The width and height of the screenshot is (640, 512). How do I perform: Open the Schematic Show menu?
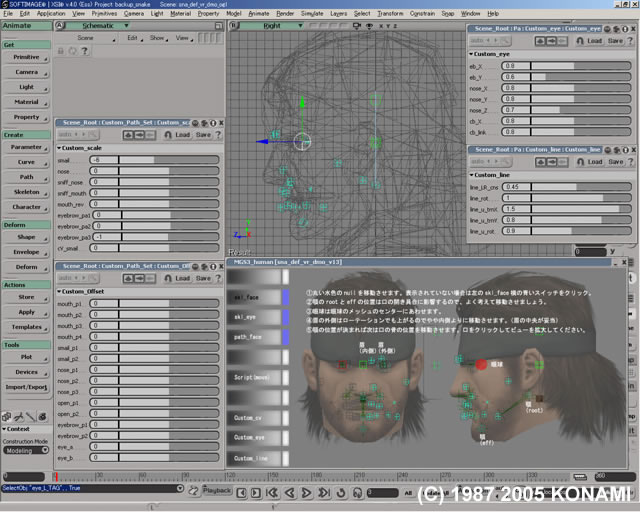(x=158, y=38)
